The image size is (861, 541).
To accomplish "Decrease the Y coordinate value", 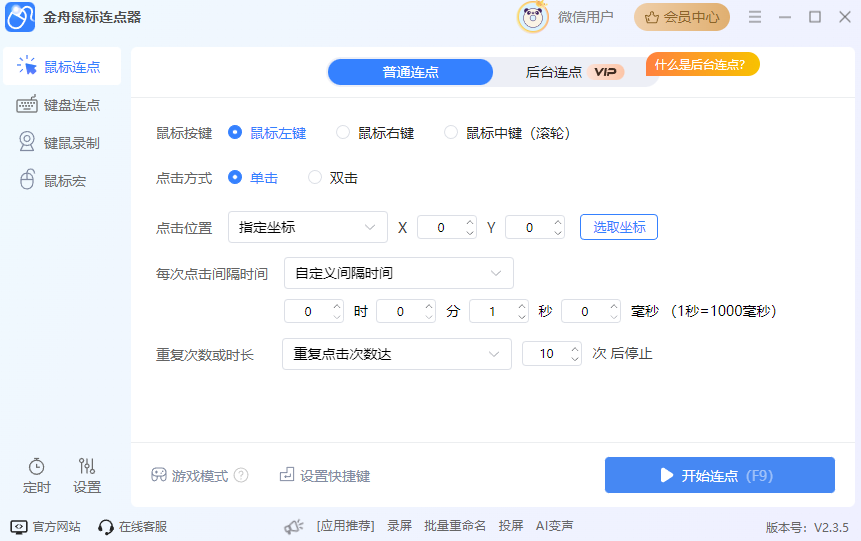I will point(558,233).
